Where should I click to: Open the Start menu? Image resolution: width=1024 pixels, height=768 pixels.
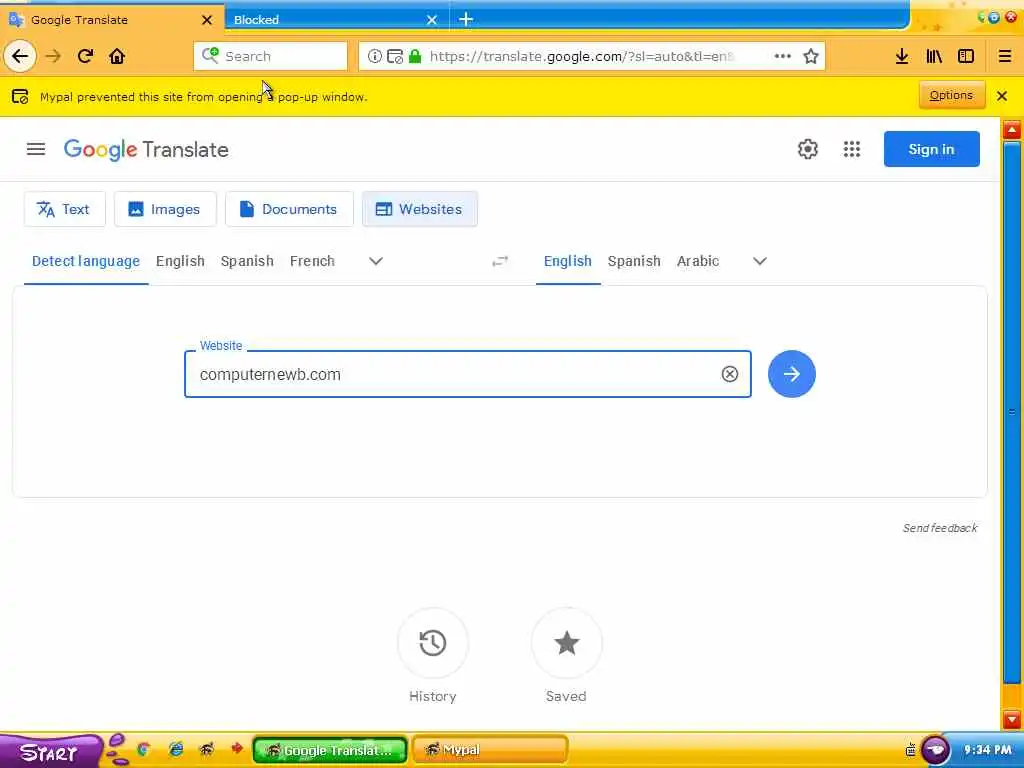pos(49,752)
